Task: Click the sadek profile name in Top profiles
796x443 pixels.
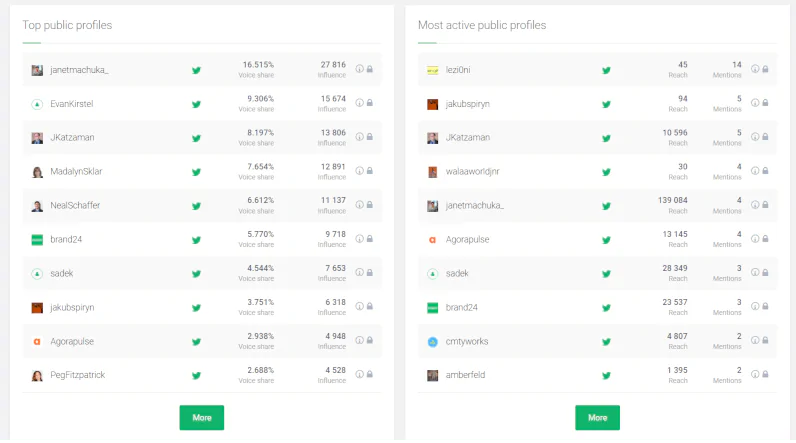Action: [x=62, y=274]
